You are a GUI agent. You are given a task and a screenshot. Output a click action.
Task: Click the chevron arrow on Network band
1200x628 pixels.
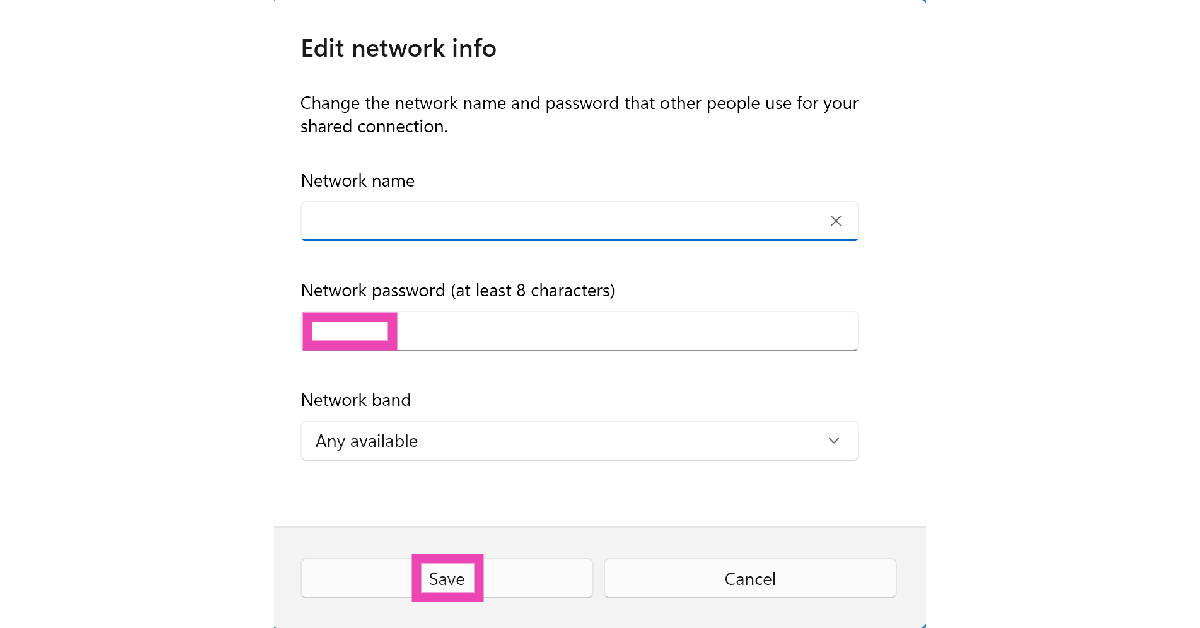834,441
